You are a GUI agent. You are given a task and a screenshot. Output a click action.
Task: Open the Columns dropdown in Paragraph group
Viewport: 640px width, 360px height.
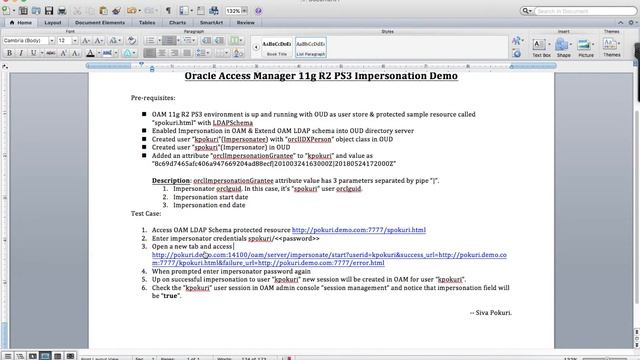point(236,40)
